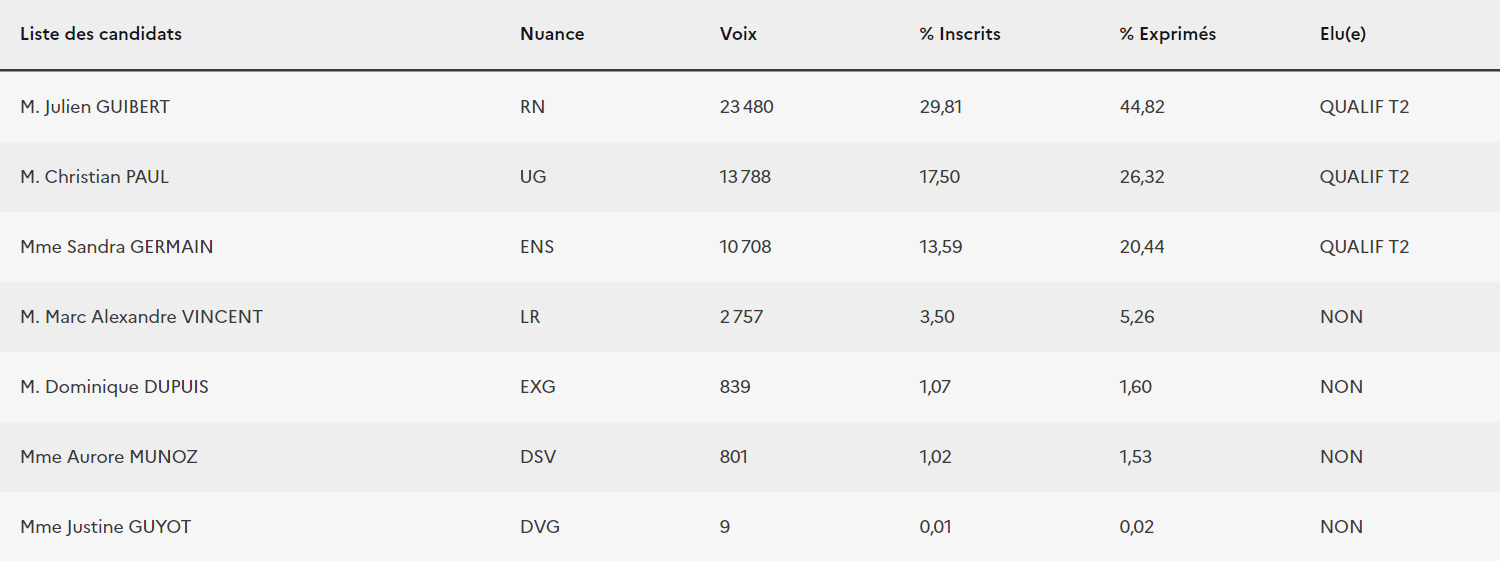Click the 13,59 registered percentage value
This screenshot has width=1501, height=562.
coord(941,247)
